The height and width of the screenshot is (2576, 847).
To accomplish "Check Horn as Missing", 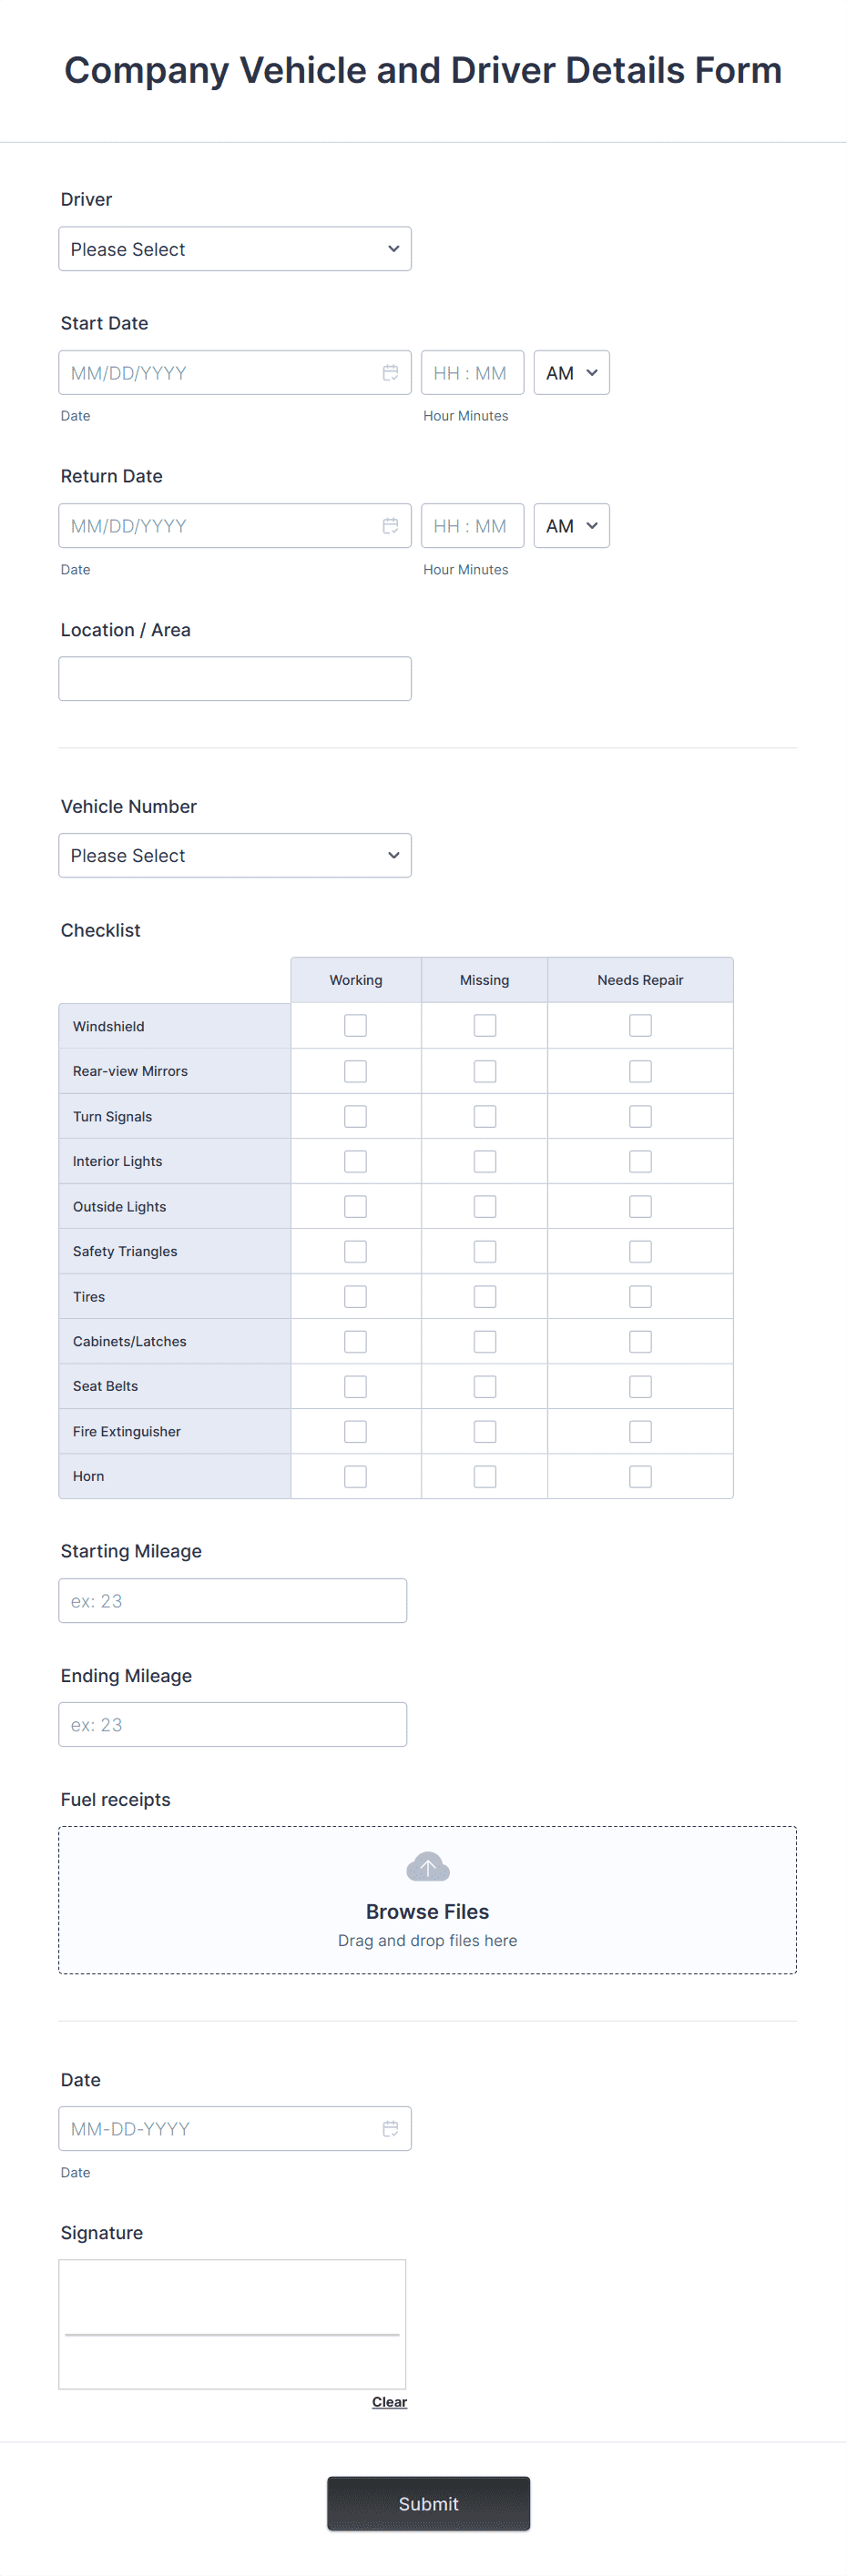I will [484, 1475].
